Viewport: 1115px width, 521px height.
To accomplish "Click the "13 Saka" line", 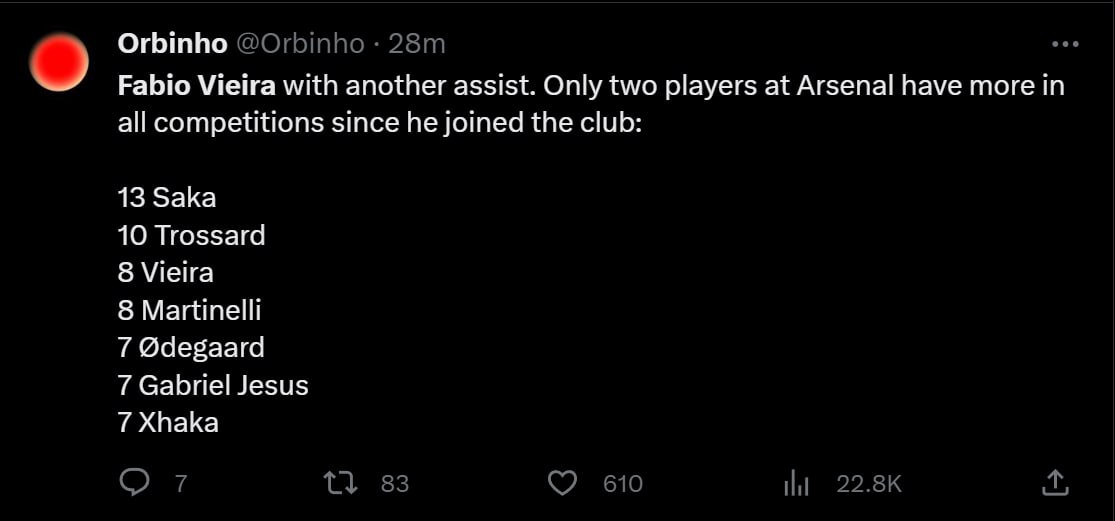I will pyautogui.click(x=167, y=198).
